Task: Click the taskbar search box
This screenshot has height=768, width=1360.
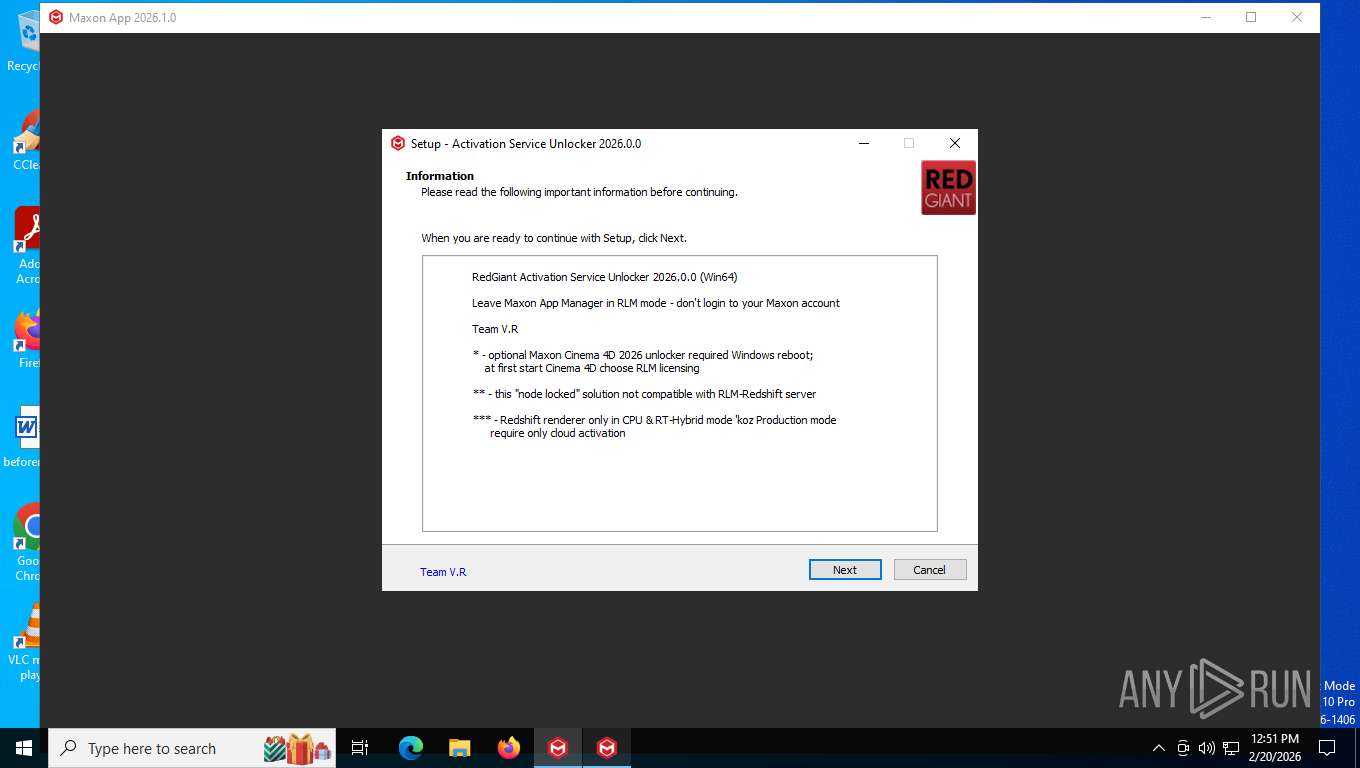Action: (193, 748)
